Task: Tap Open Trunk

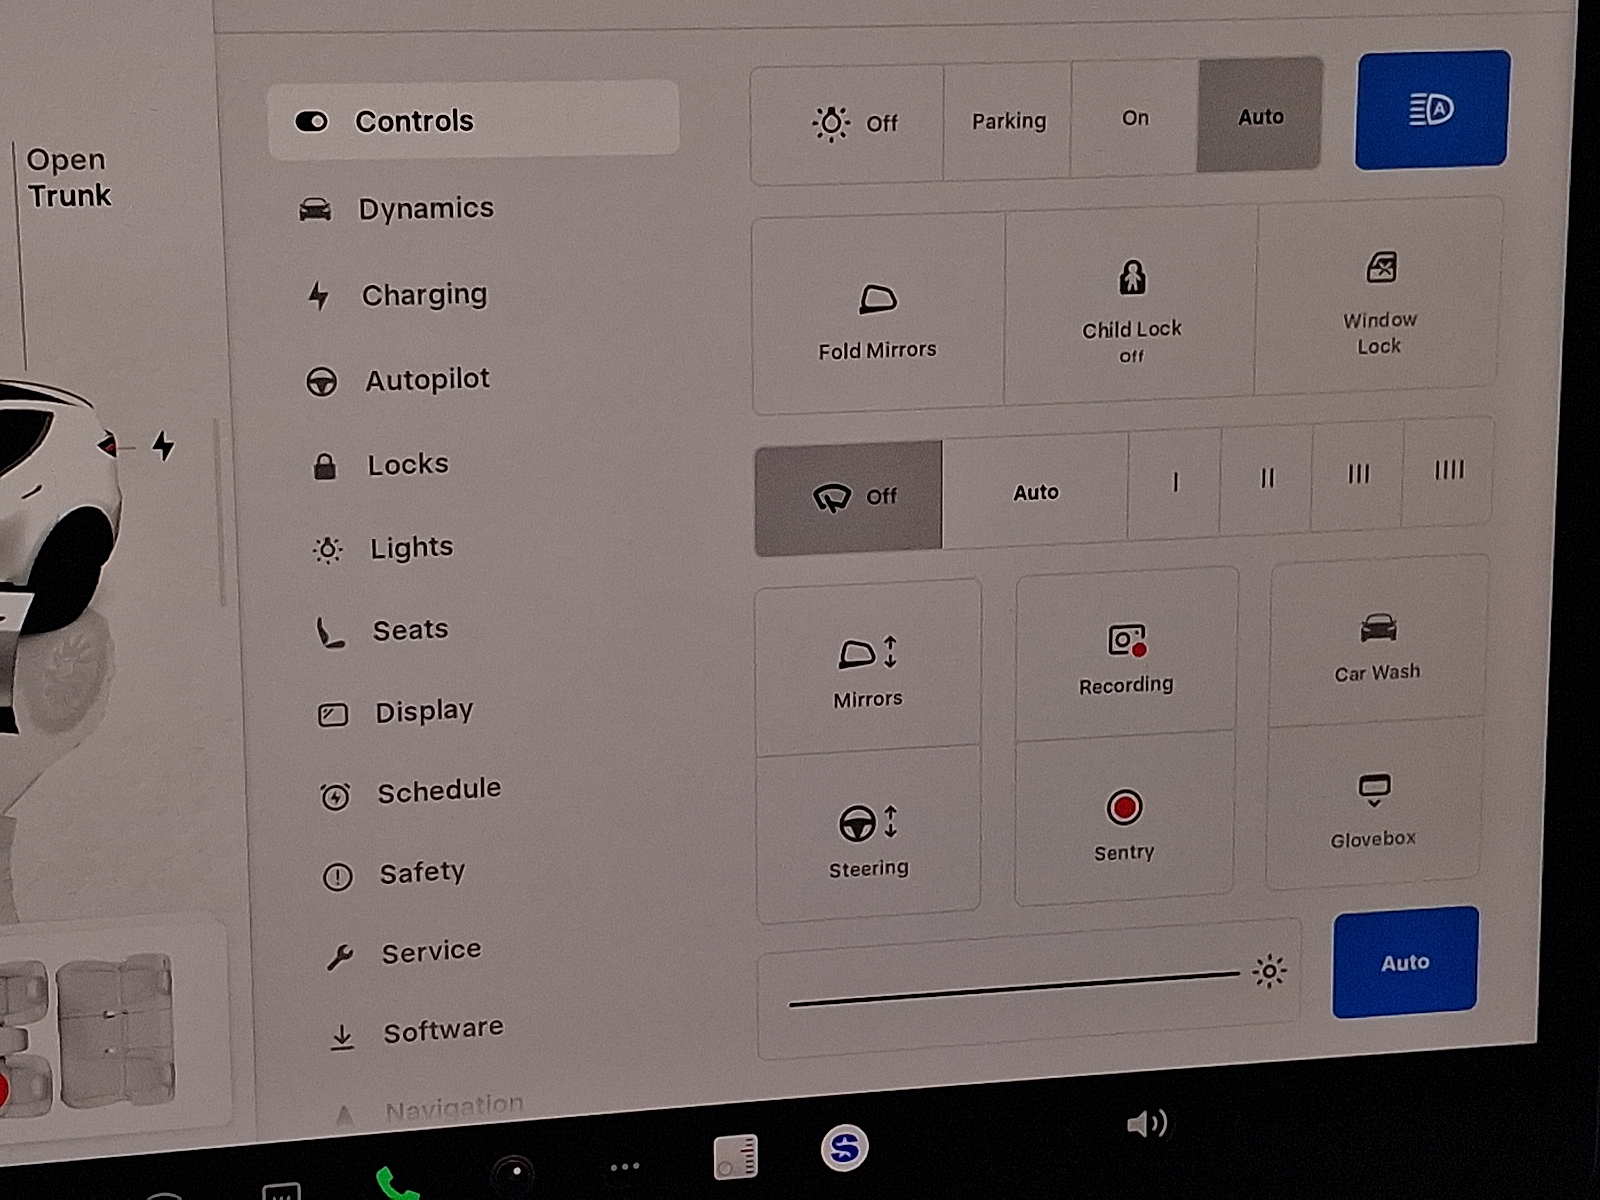Action: click(x=68, y=178)
